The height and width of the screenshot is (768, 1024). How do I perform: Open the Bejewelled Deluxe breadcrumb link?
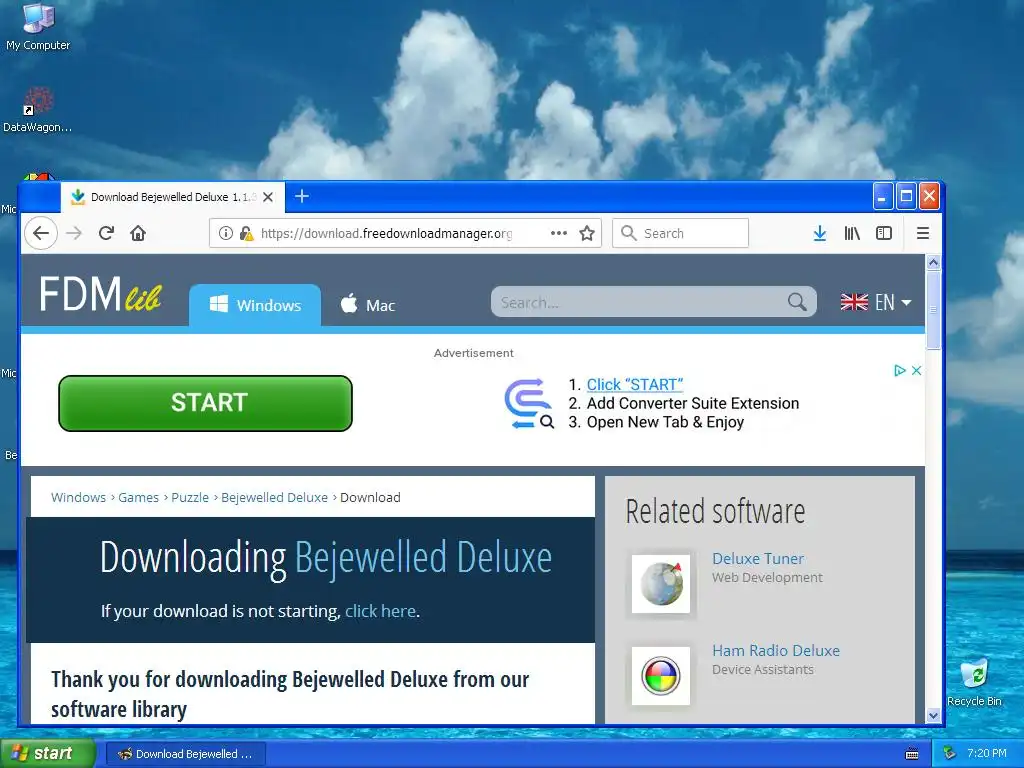pos(274,498)
